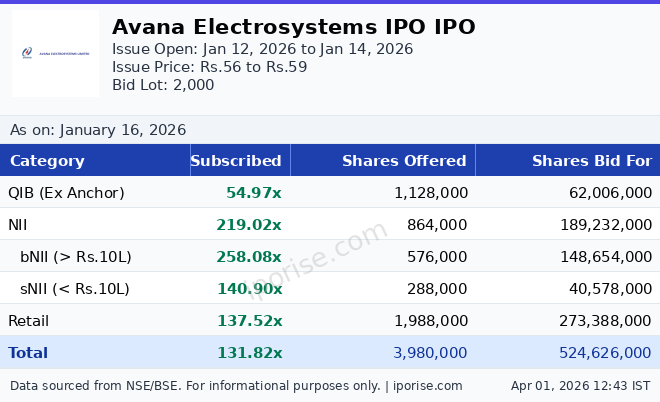660x402 pixels.
Task: Select the QIB (Ex Anchor) row label
Action: [x=66, y=193]
